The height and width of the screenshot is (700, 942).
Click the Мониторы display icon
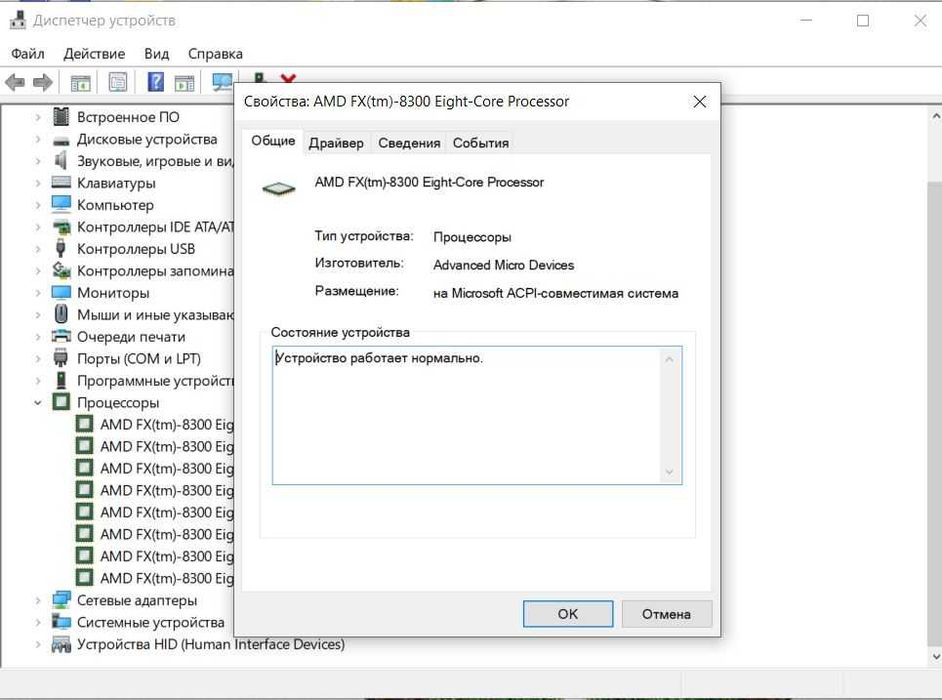[61, 293]
